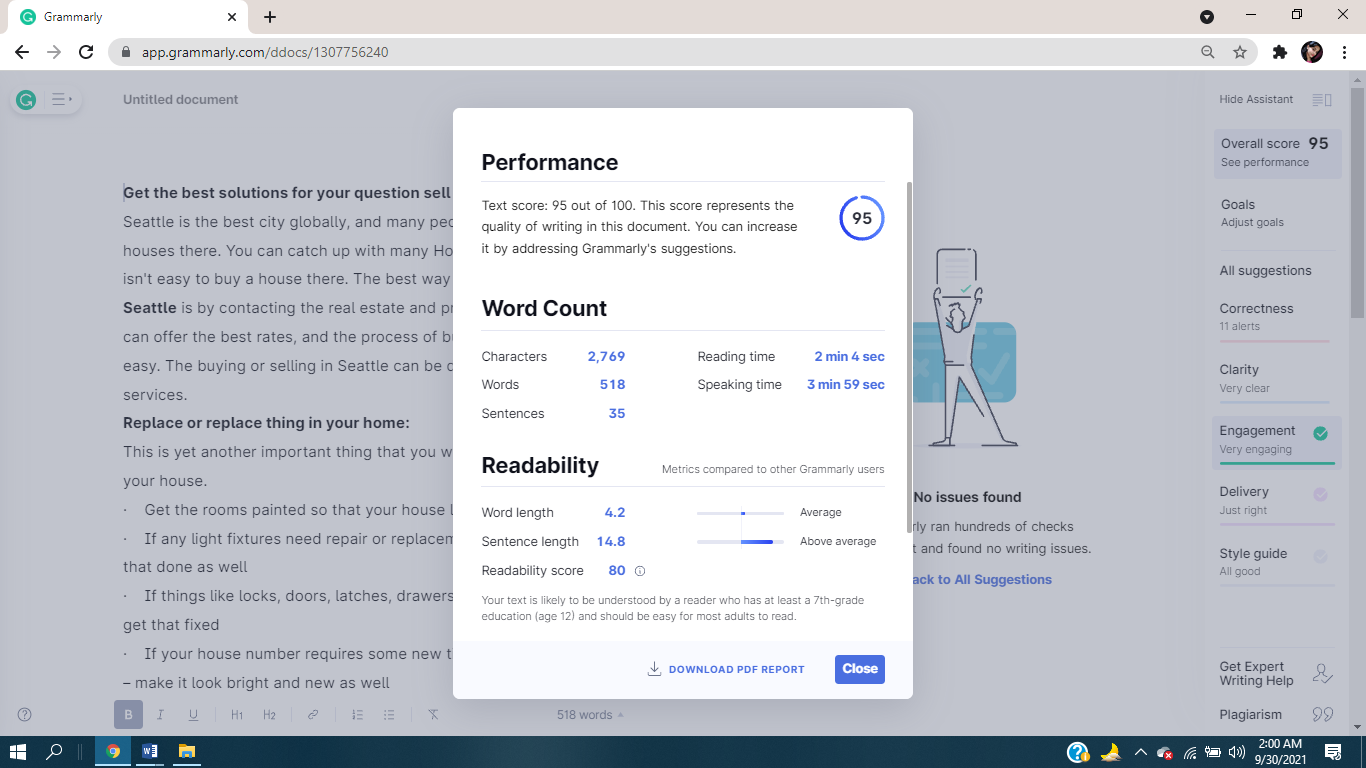
Task: Open the Grammarly home logo icon
Action: (x=27, y=99)
